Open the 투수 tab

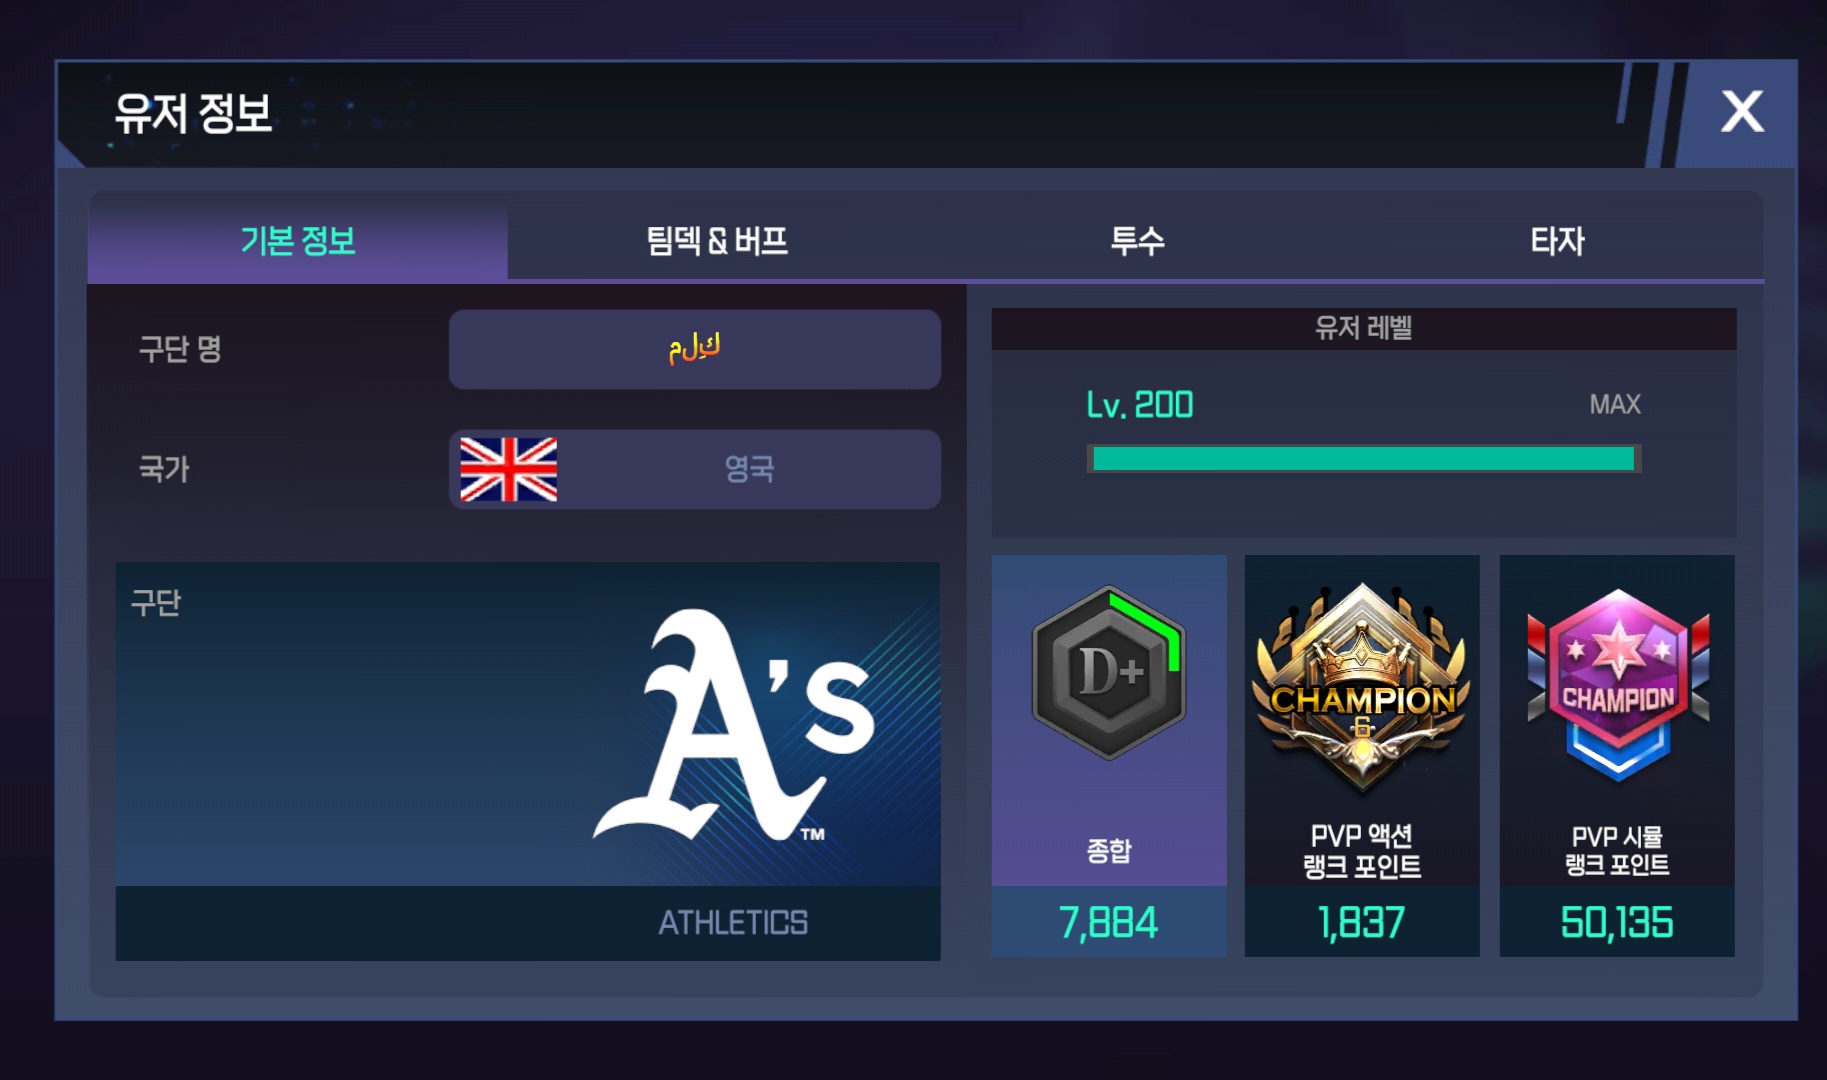1137,240
